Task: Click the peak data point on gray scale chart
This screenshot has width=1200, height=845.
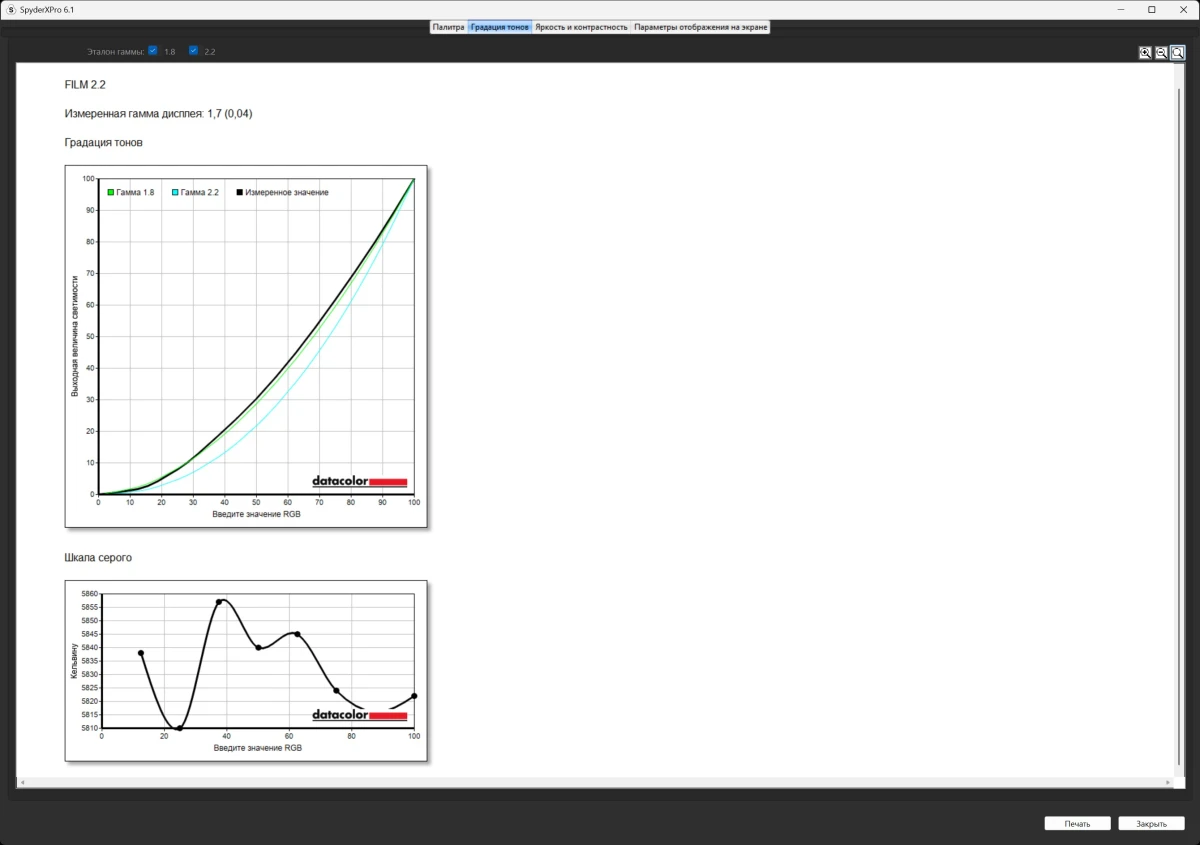Action: pos(219,602)
